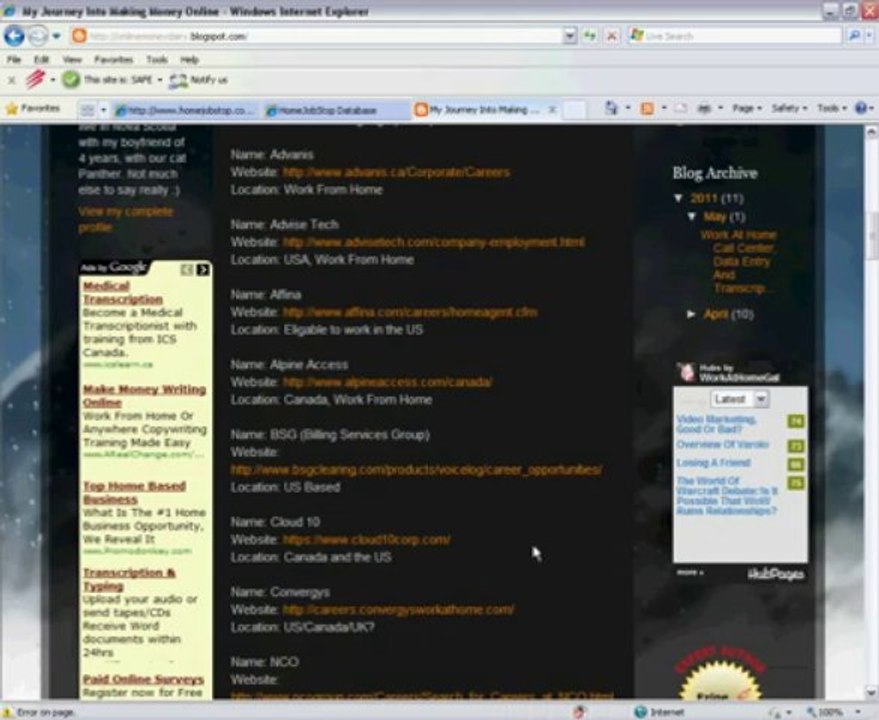Click the blue Help question mark icon

861,108
